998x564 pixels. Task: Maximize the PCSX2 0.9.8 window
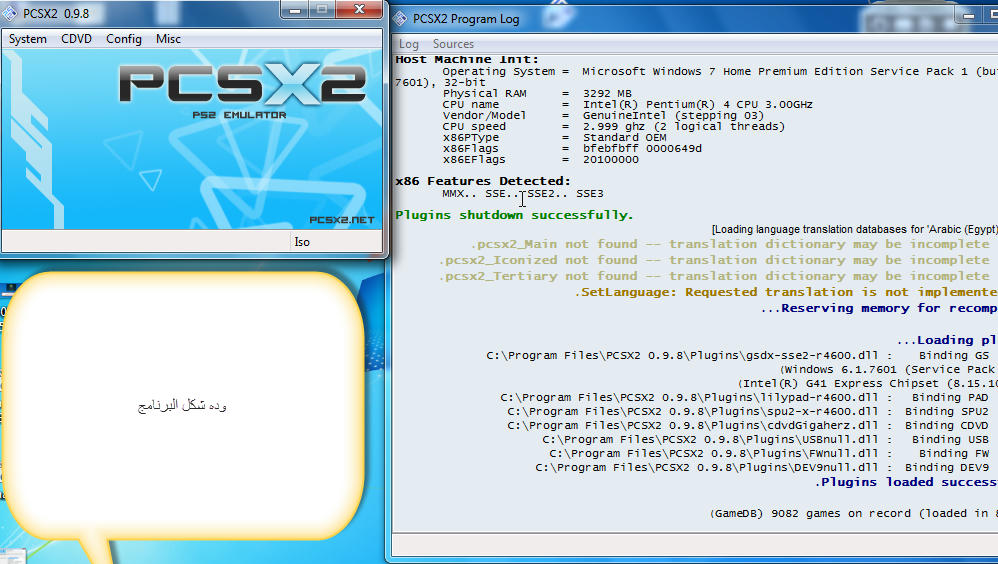tap(322, 10)
